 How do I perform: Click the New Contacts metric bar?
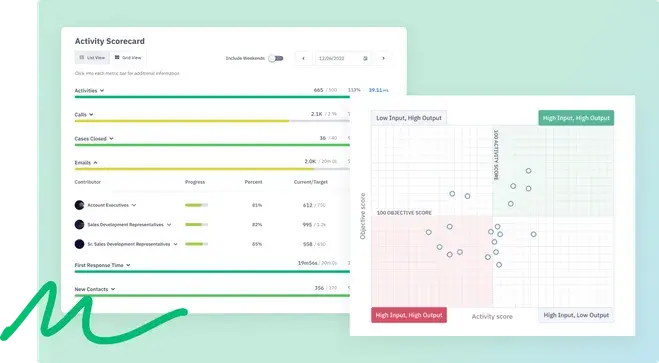tap(212, 295)
